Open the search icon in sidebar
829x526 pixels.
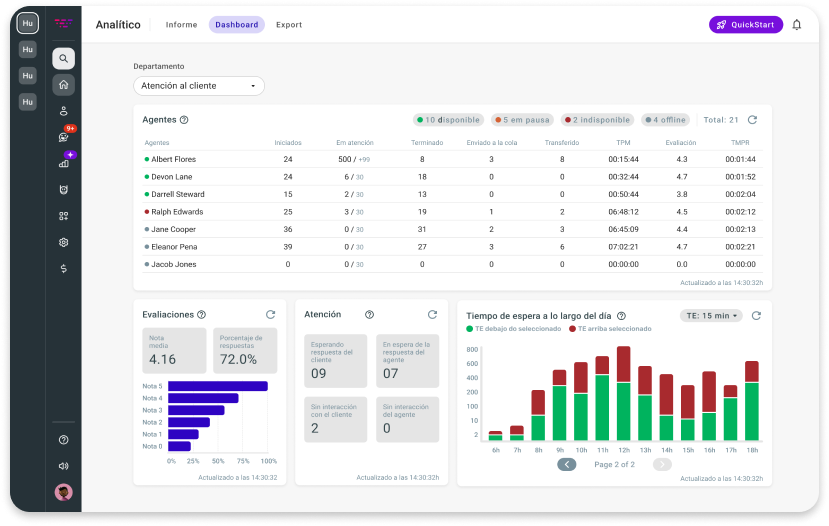tap(63, 59)
